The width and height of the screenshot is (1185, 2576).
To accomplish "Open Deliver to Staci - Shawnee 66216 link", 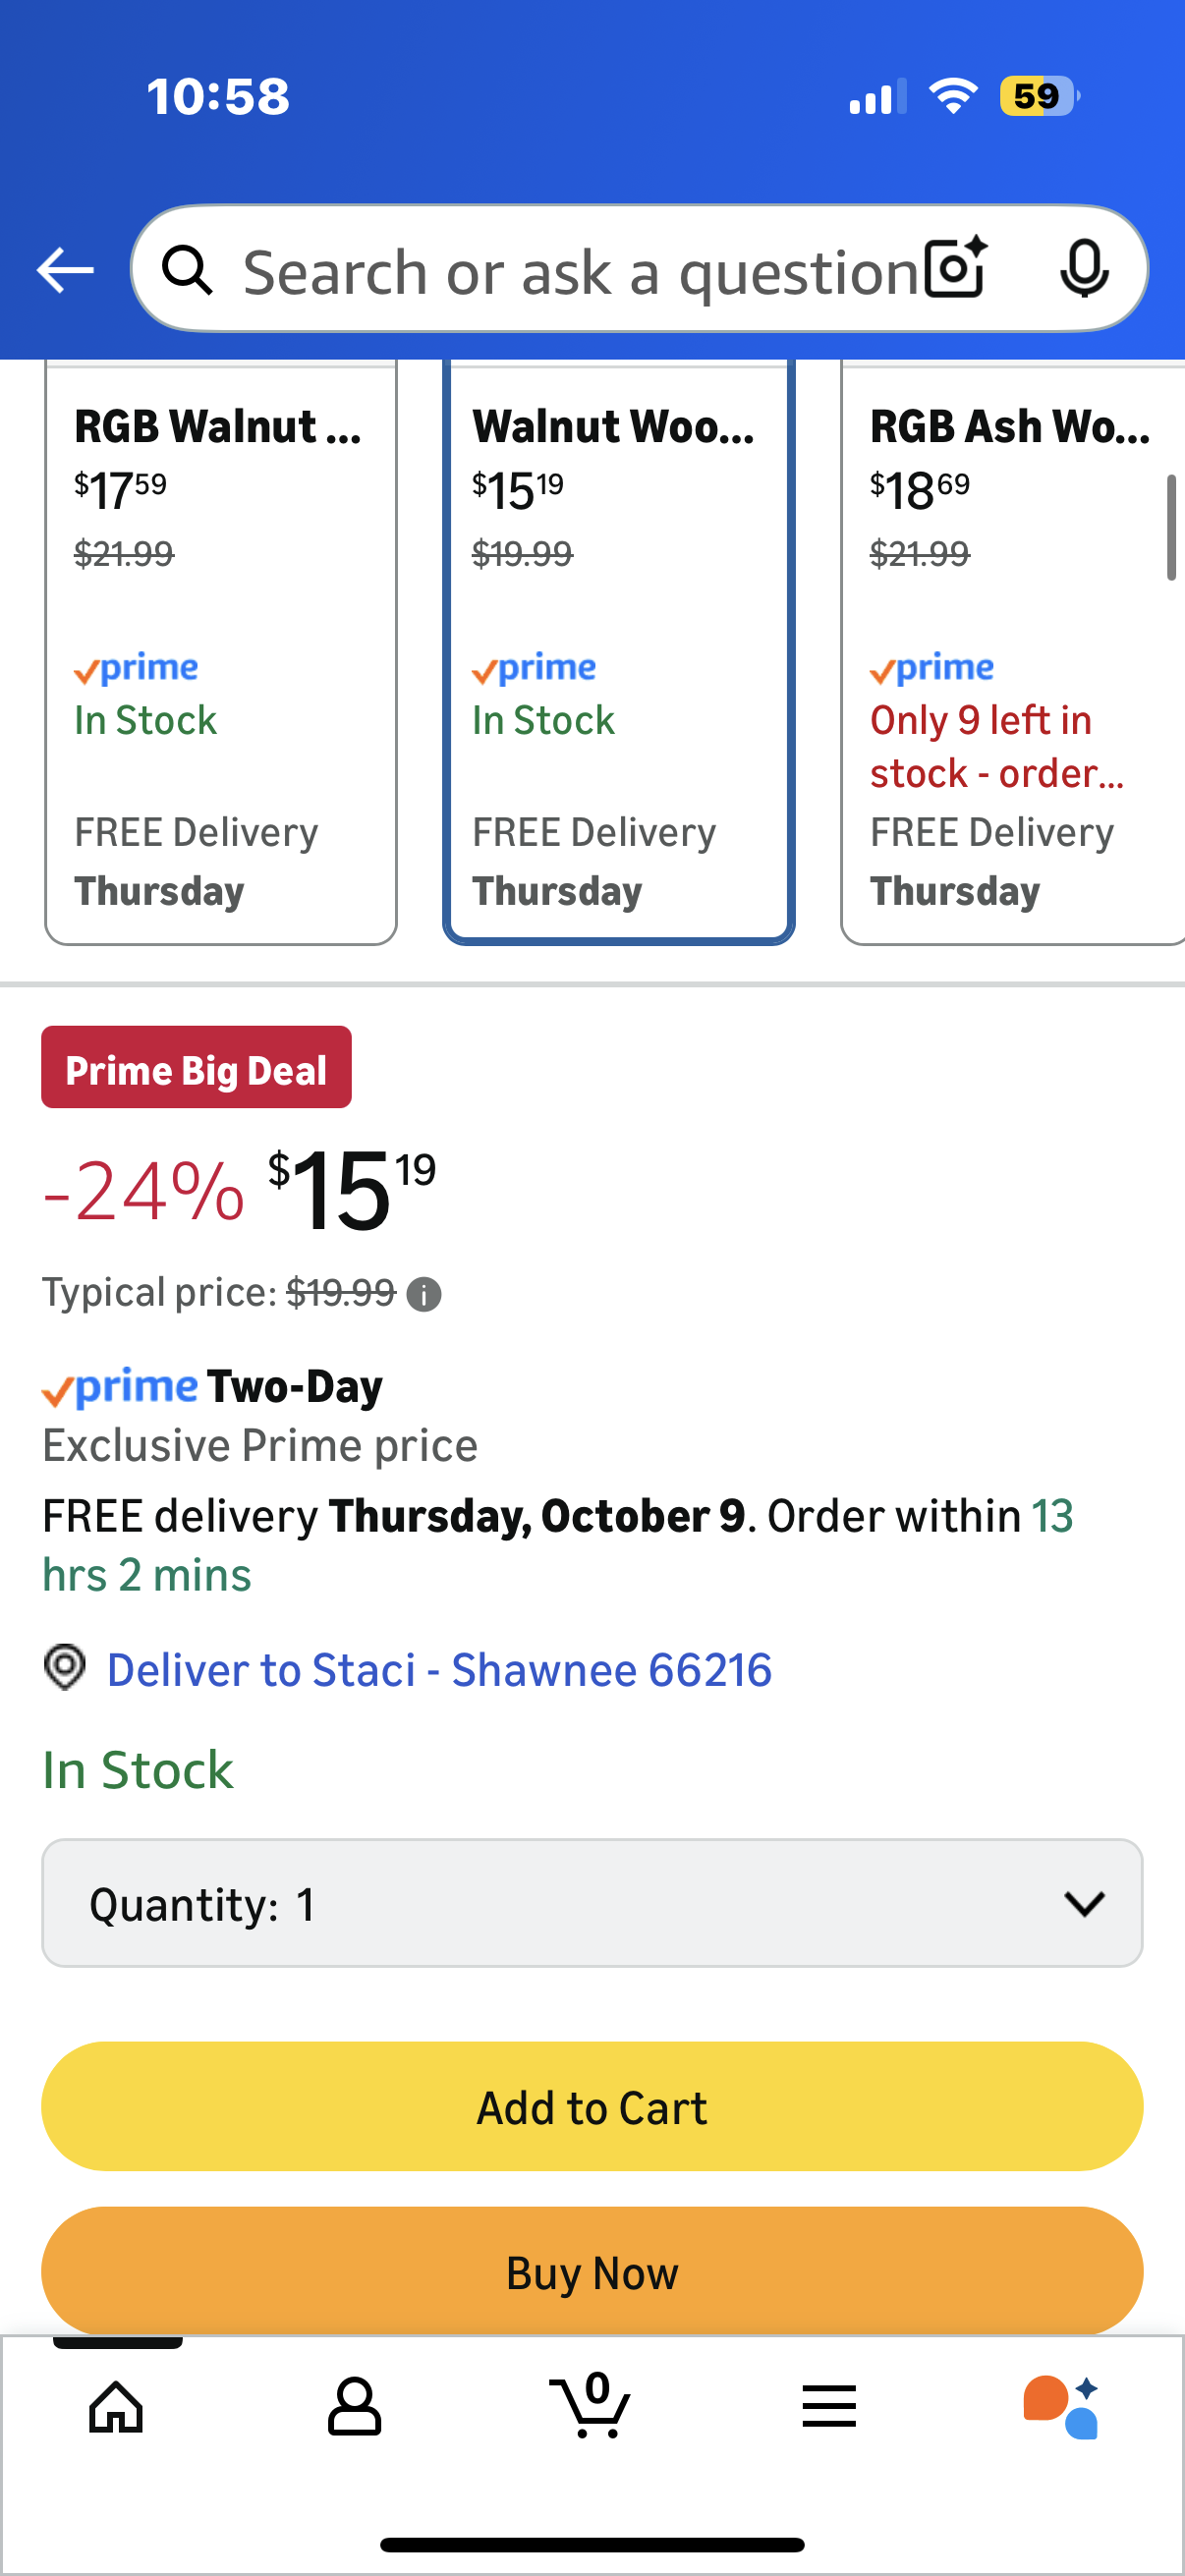I will pyautogui.click(x=439, y=1670).
